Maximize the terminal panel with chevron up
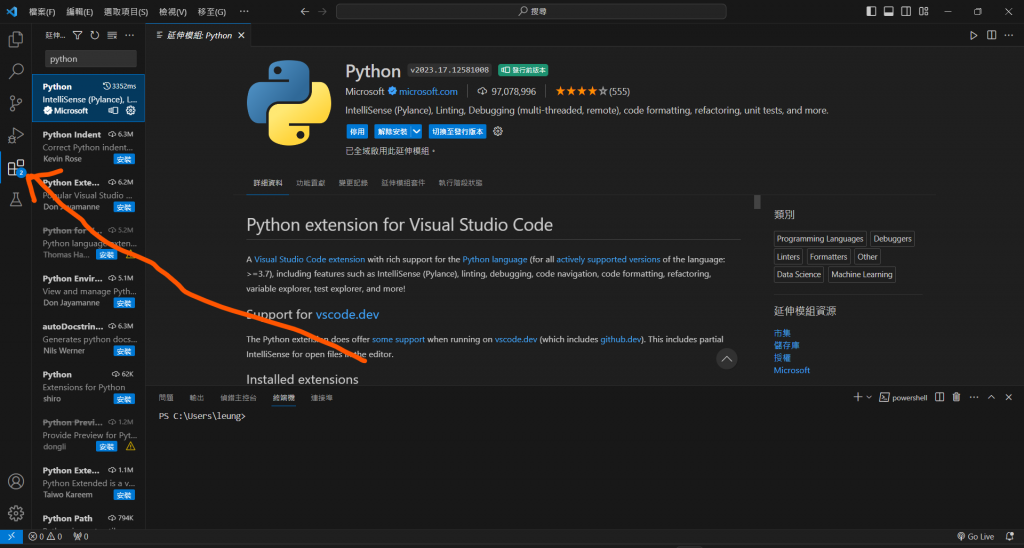Image resolution: width=1024 pixels, height=548 pixels. coord(992,397)
